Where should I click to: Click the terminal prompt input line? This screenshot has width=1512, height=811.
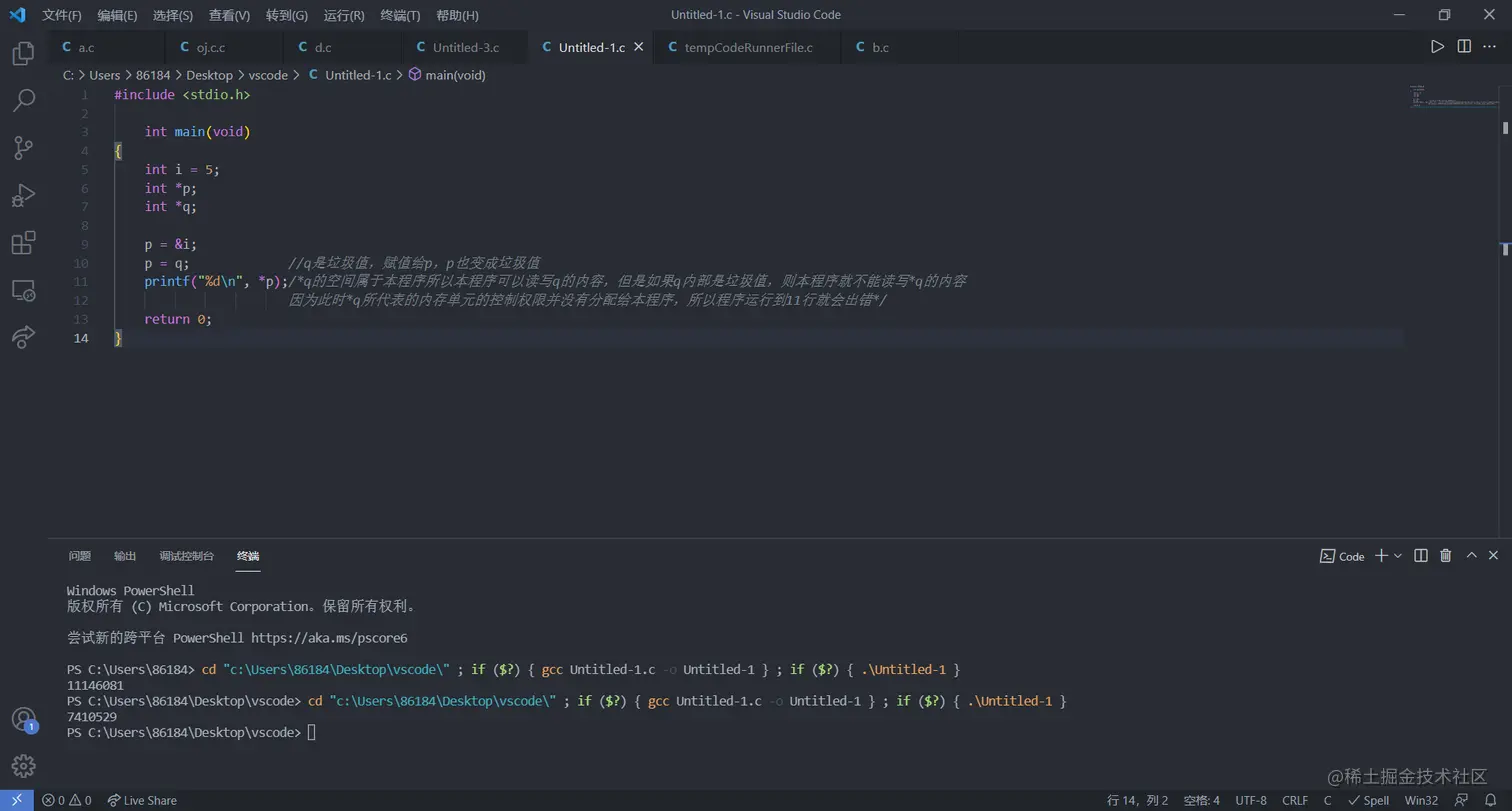pyautogui.click(x=190, y=733)
